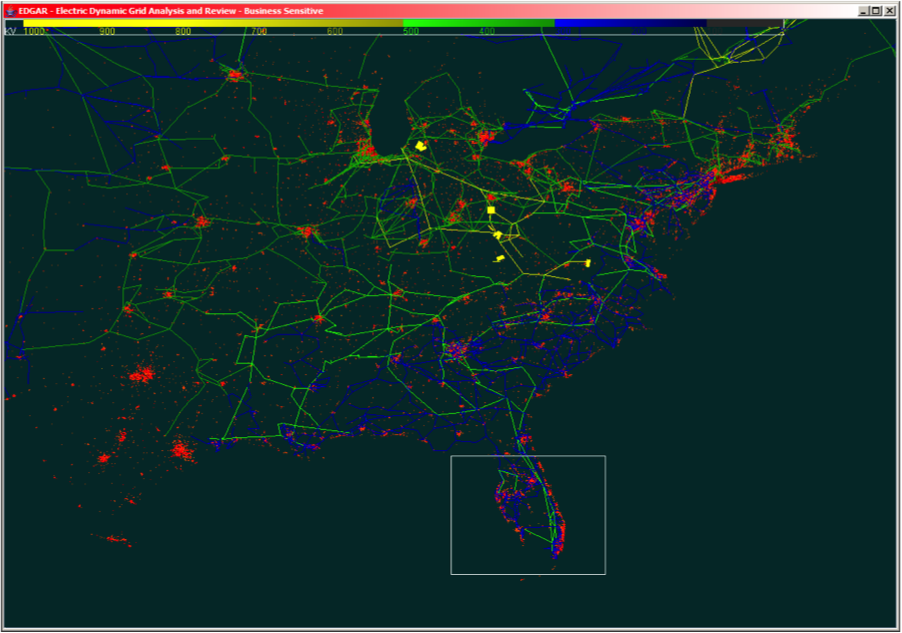Click the EDGAR application icon in title bar

click(x=10, y=11)
